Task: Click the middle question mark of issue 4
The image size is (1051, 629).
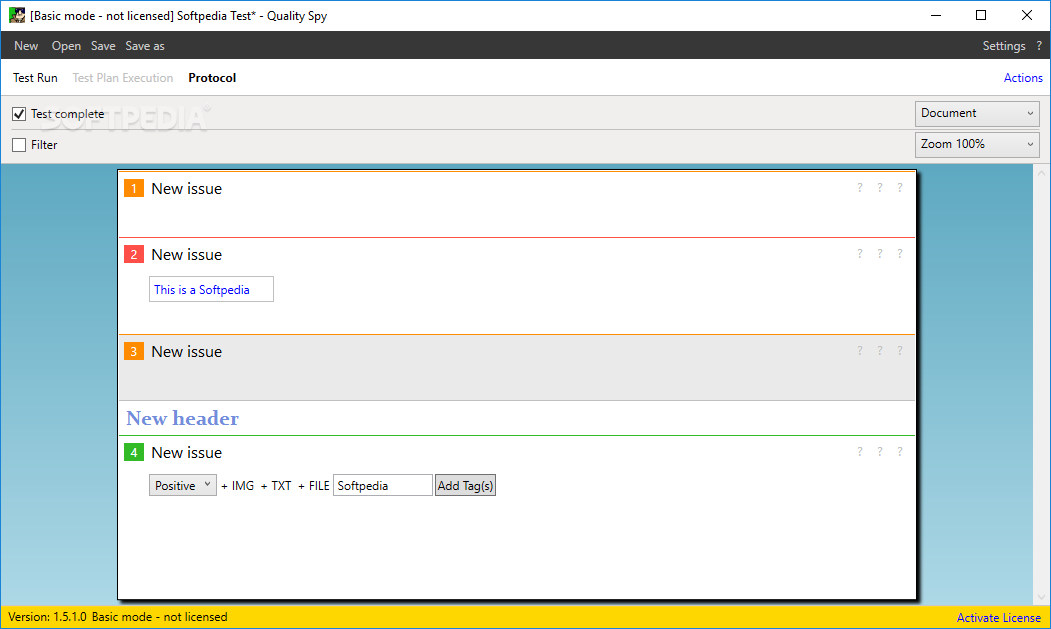Action: click(879, 452)
